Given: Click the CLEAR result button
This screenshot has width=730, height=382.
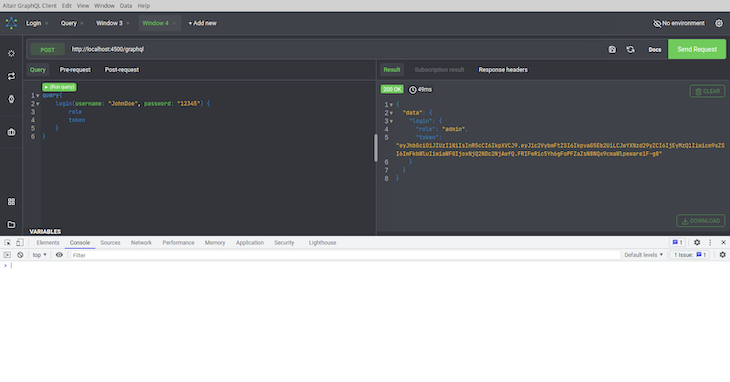Looking at the screenshot, I should [x=707, y=91].
